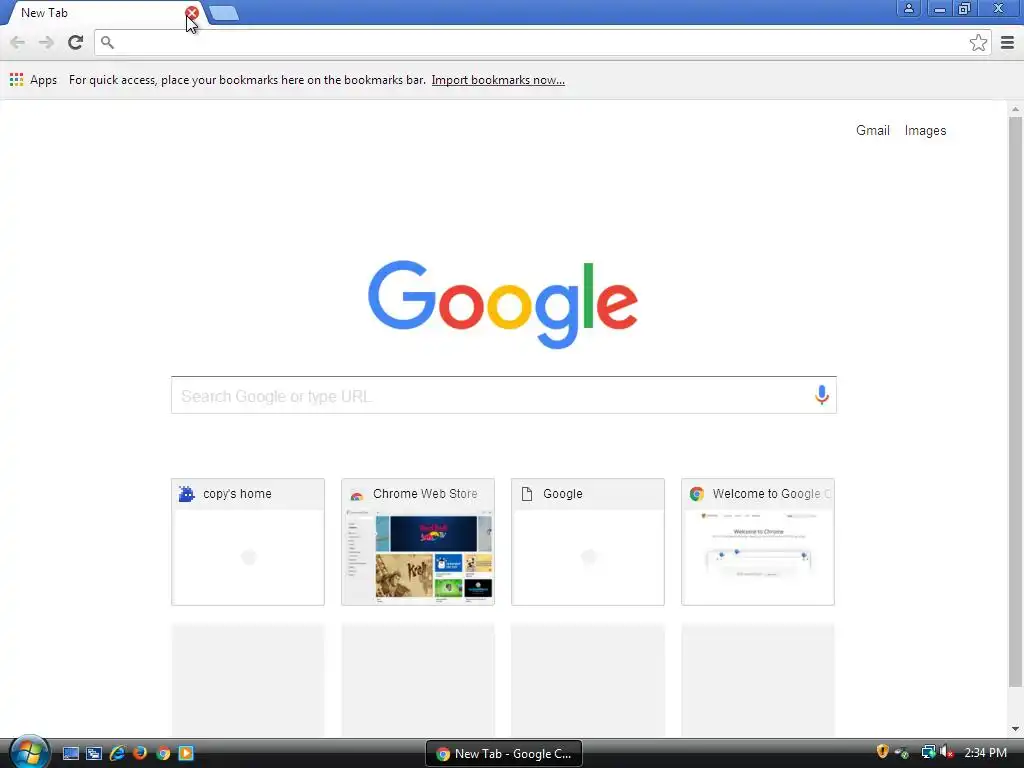Launch Chrome from the quick launch

[x=163, y=753]
